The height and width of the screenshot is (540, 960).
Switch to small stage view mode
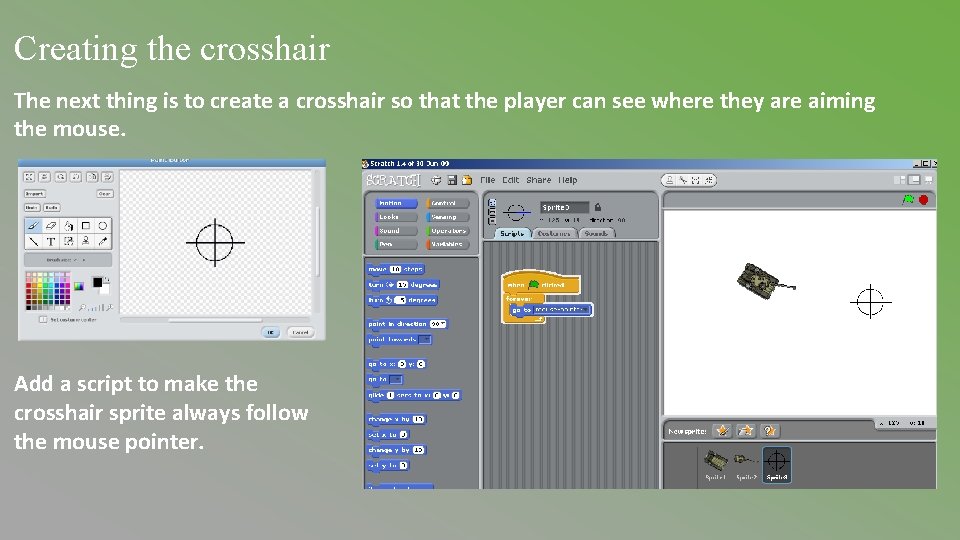point(900,180)
